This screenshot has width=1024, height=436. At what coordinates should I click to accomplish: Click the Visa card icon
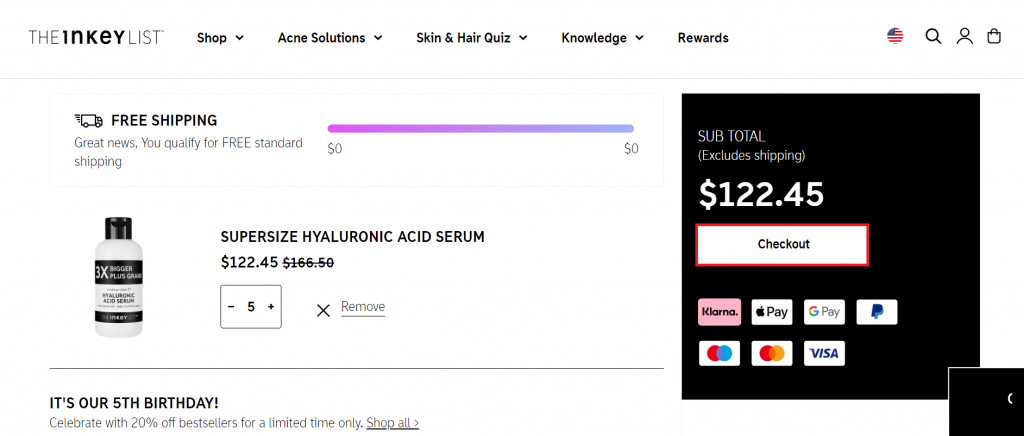click(x=824, y=353)
